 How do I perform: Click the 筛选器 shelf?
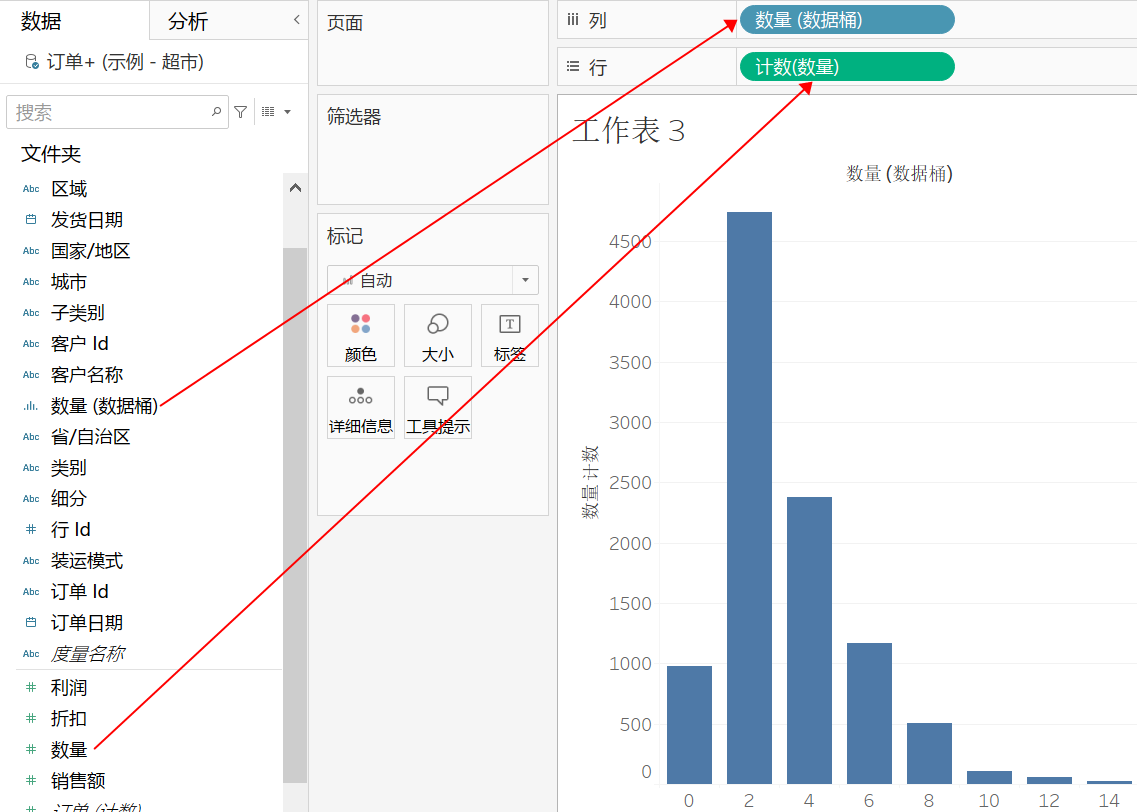[433, 149]
